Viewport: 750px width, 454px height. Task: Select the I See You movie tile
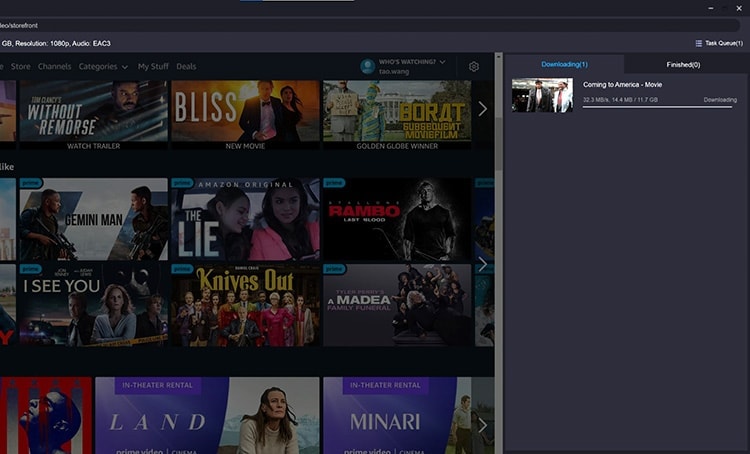94,305
